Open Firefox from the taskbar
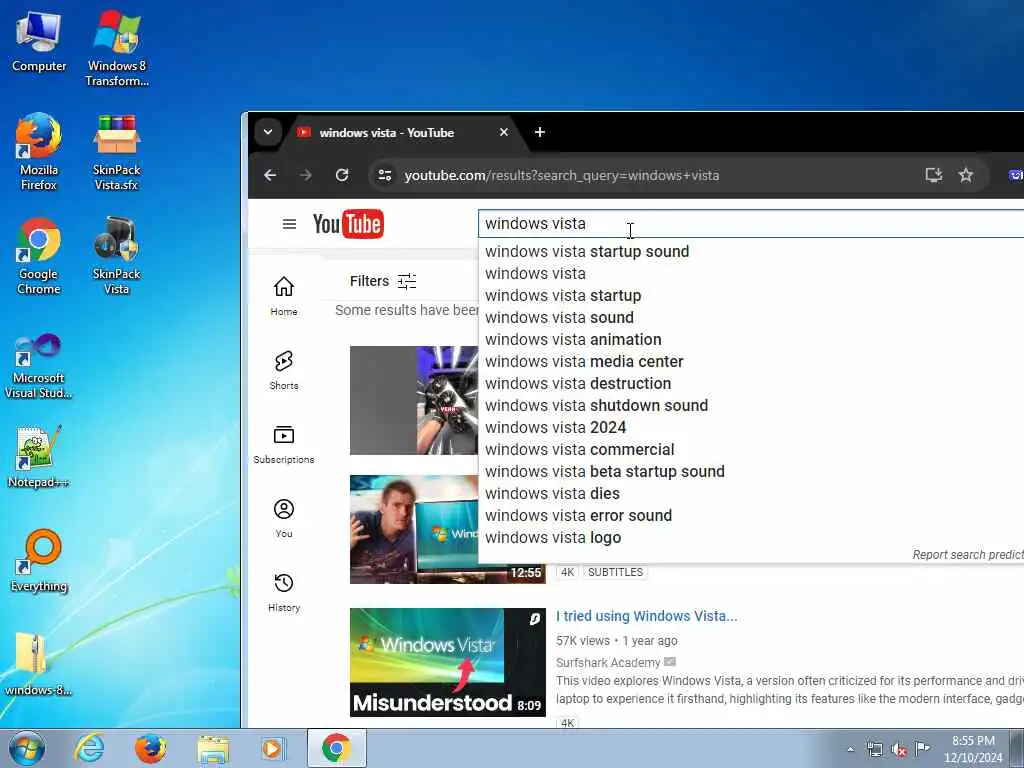 [x=150, y=748]
